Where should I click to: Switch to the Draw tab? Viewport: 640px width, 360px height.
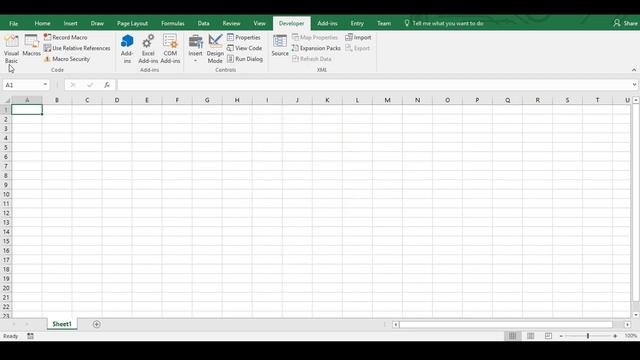click(97, 23)
